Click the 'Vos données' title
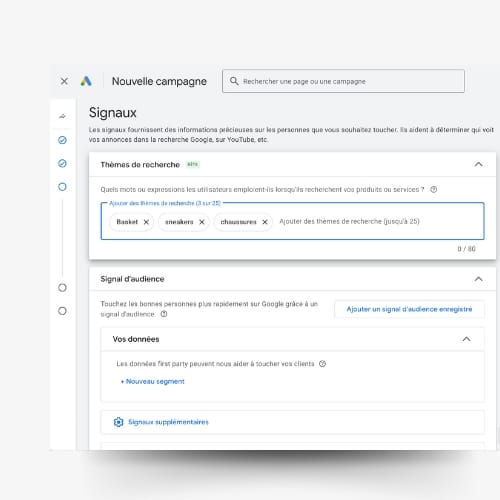Viewport: 500px width, 500px height. 136,339
